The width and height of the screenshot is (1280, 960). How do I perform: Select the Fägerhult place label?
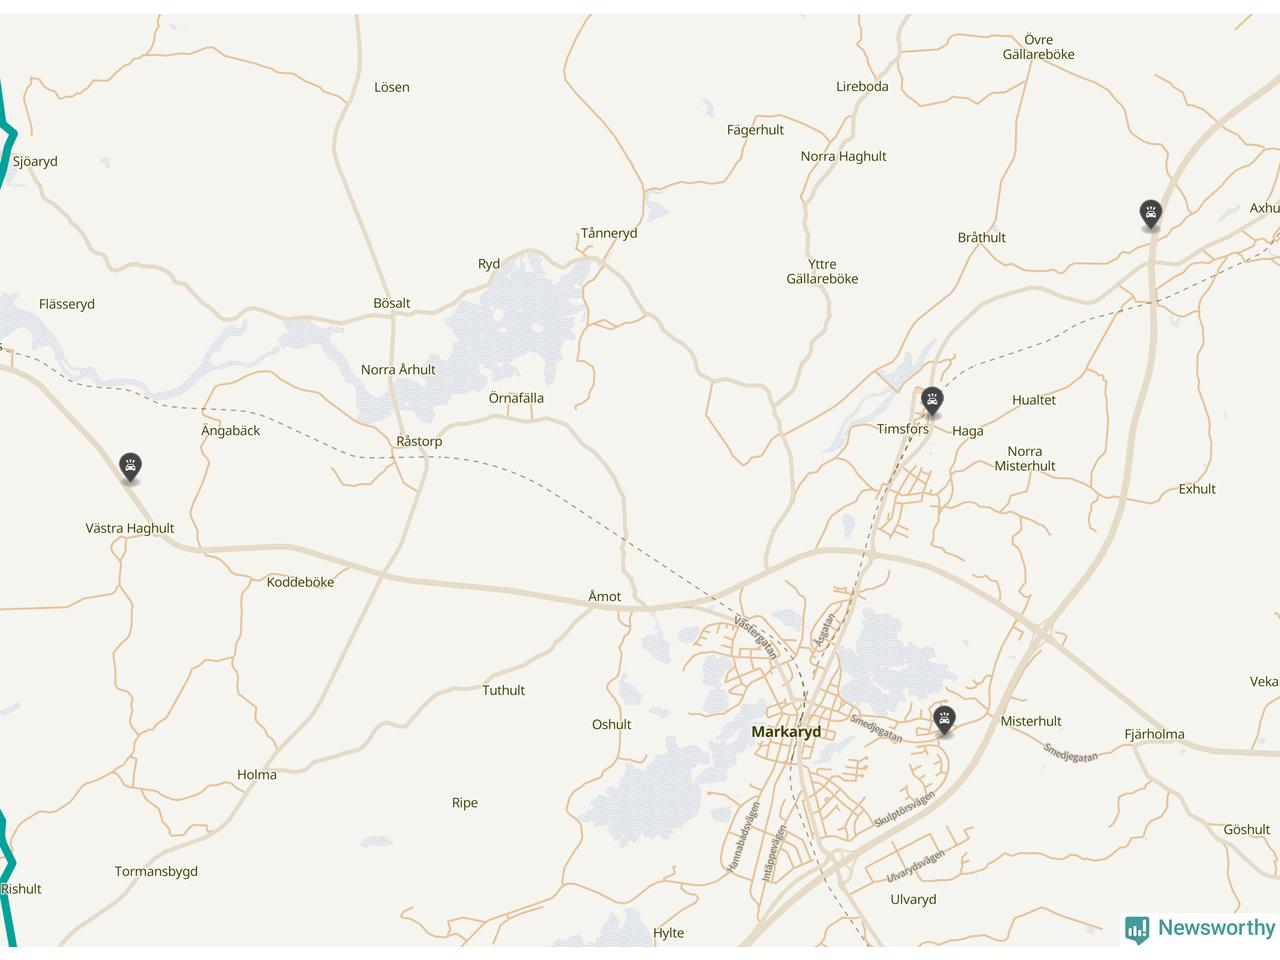(x=755, y=130)
